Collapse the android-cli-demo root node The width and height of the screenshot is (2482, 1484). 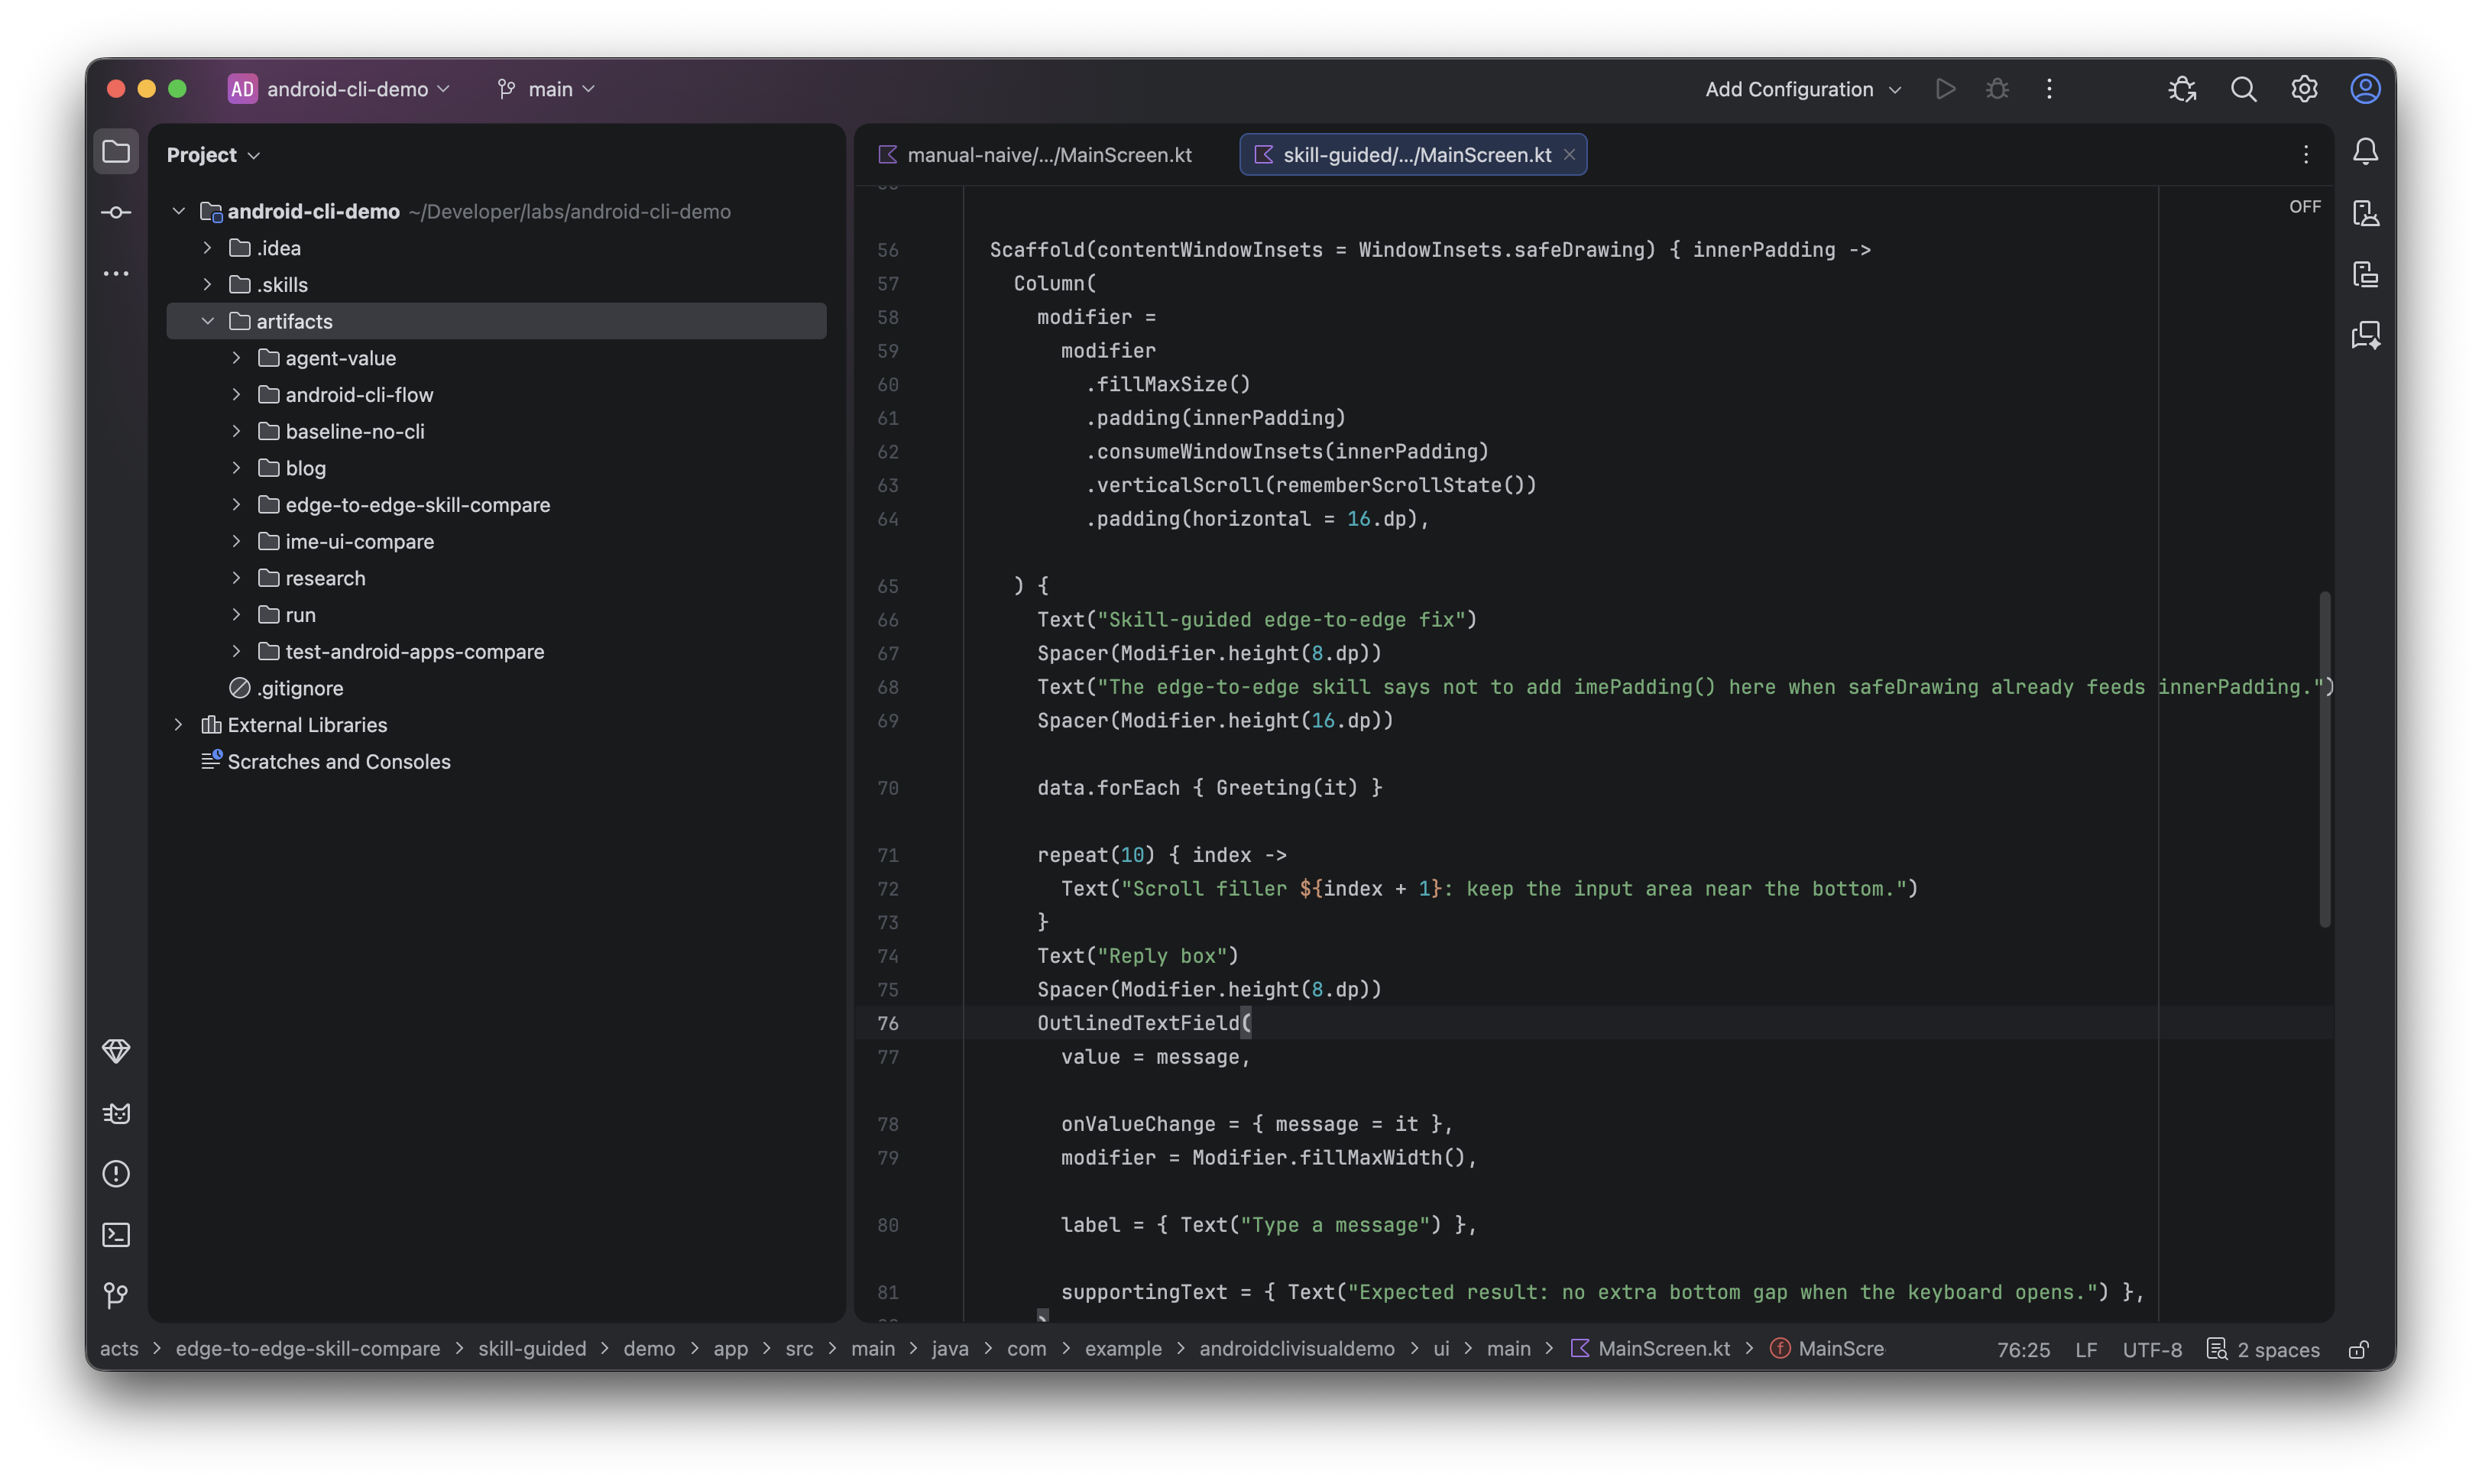click(x=179, y=211)
